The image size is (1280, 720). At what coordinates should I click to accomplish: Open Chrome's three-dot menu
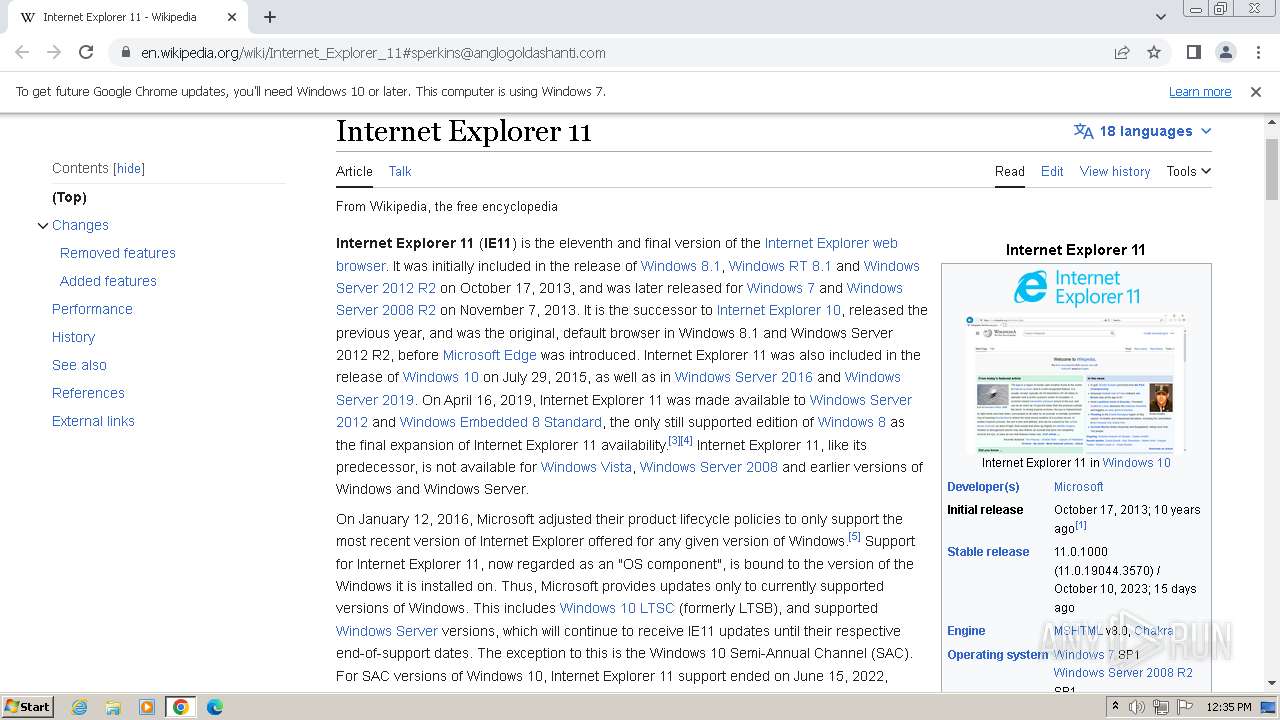click(x=1257, y=53)
